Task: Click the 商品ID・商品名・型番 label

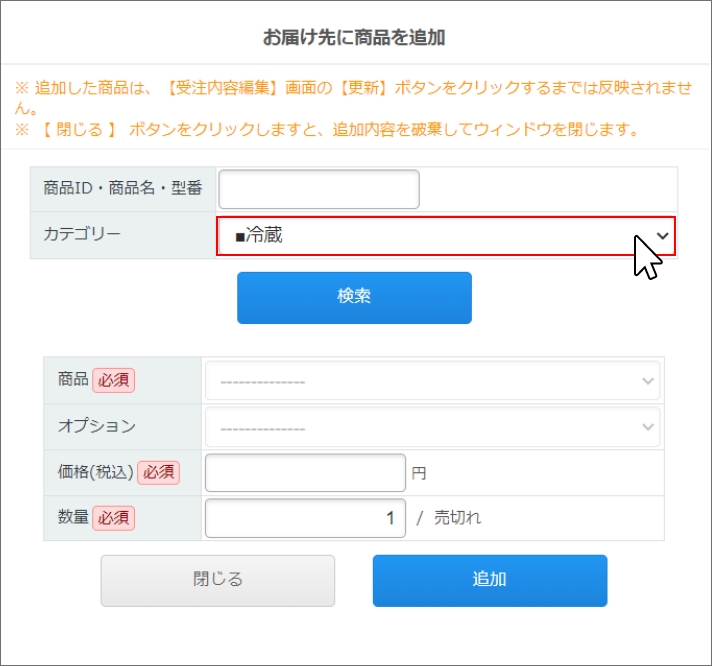Action: (x=123, y=189)
